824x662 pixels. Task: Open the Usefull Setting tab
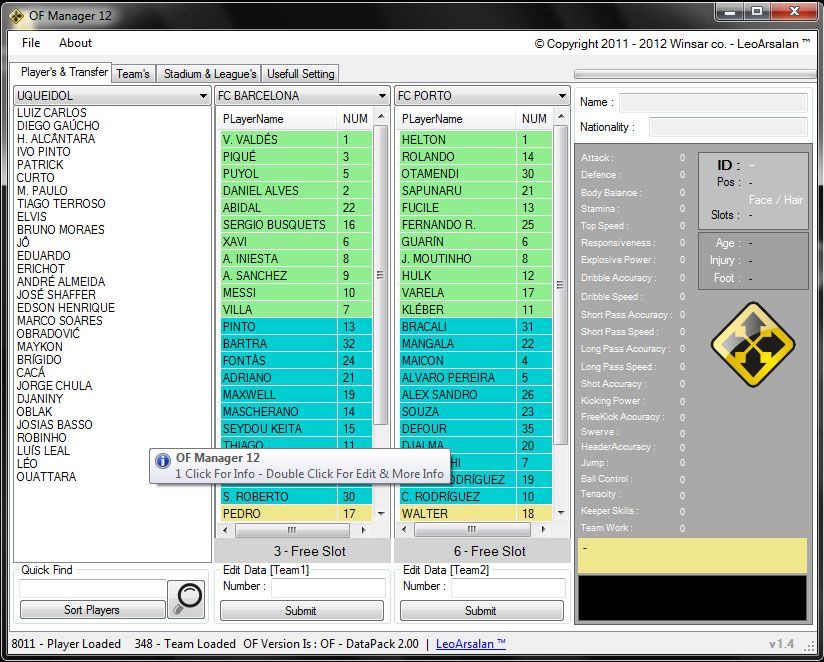(x=301, y=73)
